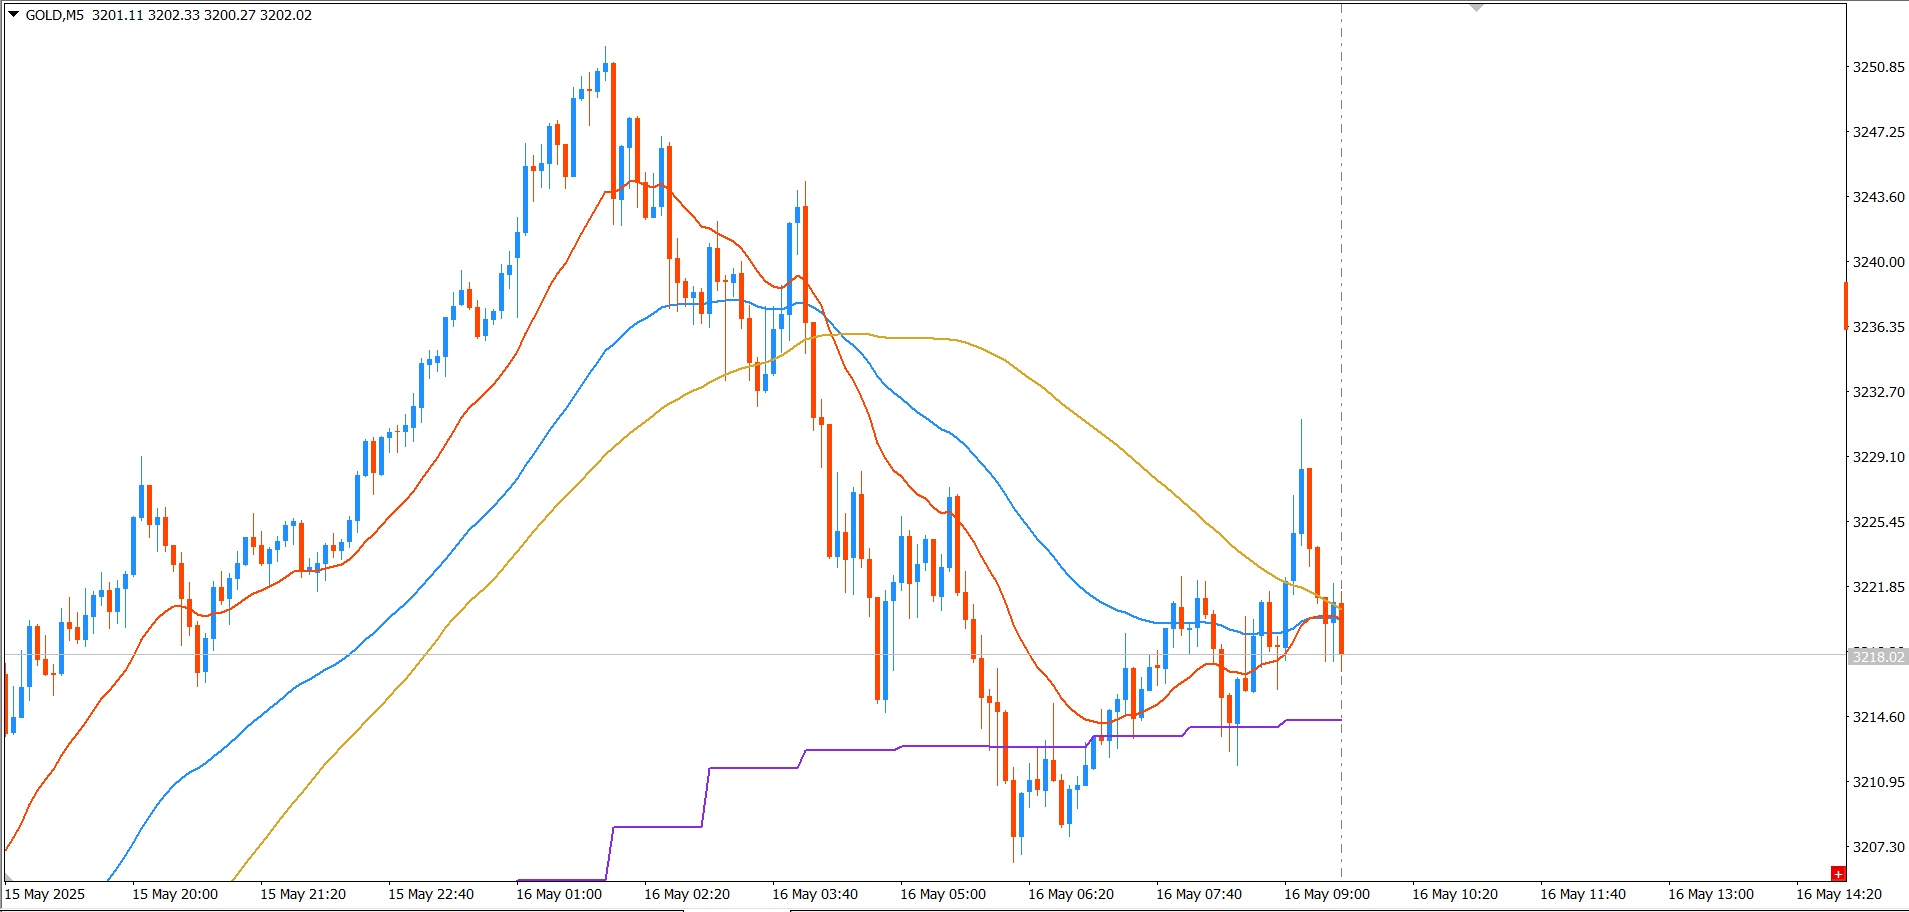Click the 16 May 13:00 time label
The width and height of the screenshot is (1909, 912).
[x=1711, y=894]
